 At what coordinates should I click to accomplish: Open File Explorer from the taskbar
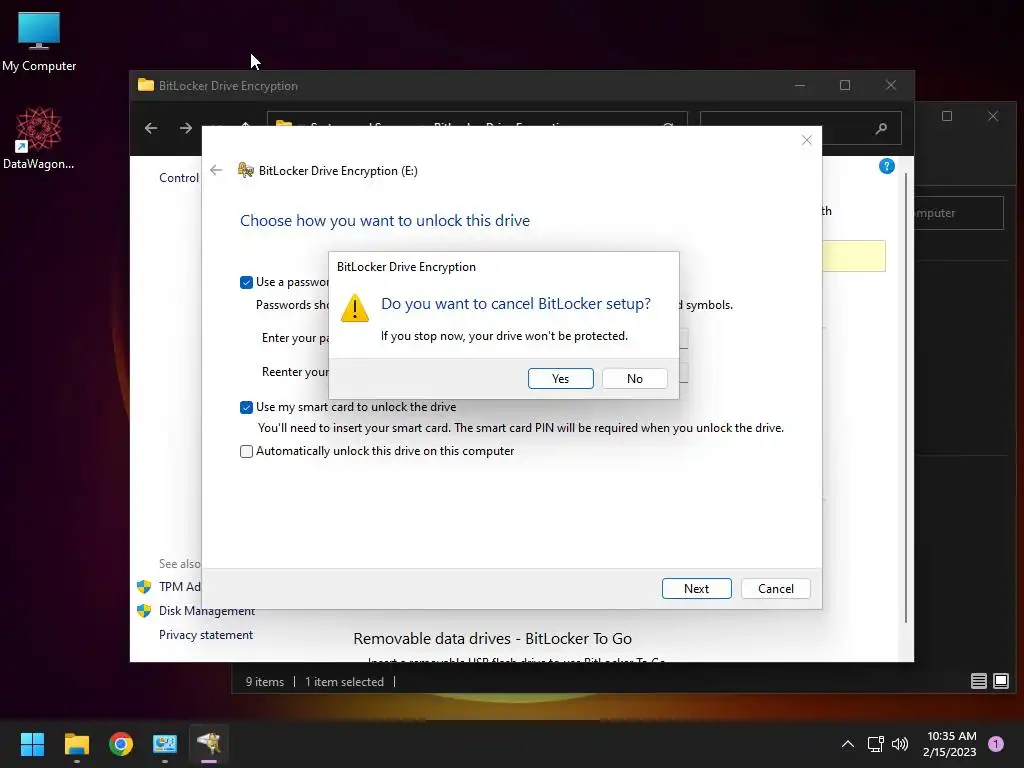[x=76, y=744]
